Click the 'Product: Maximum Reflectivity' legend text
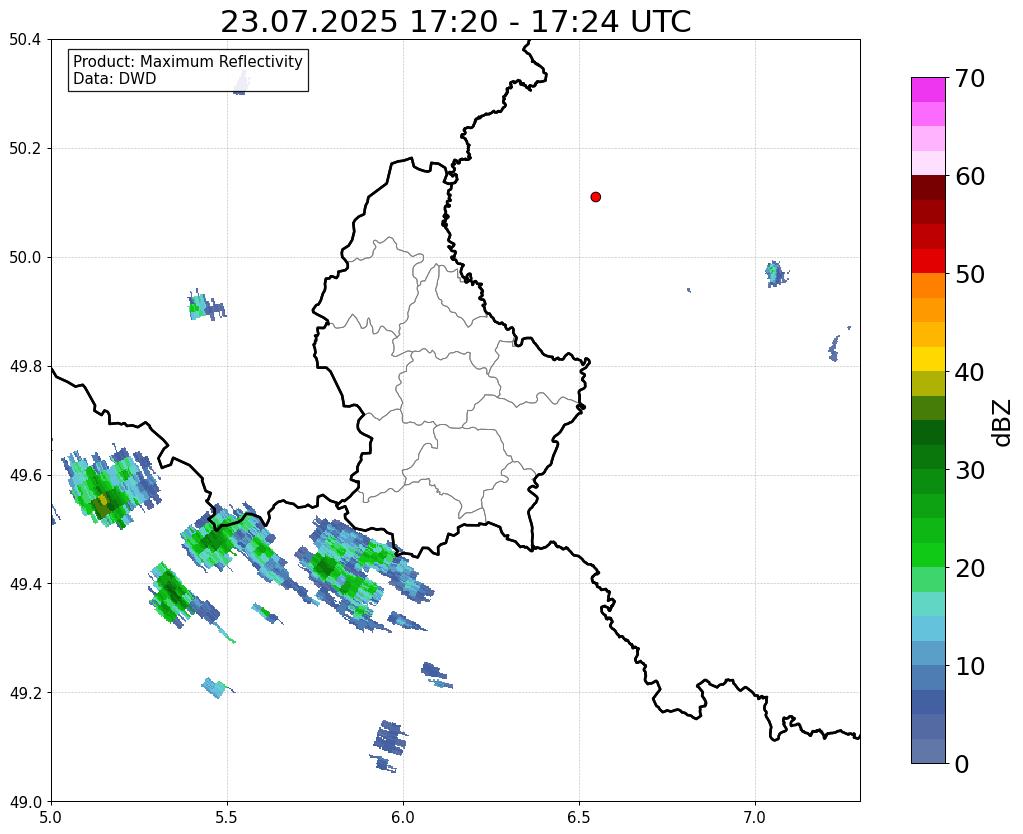Image resolution: width=1023 pixels, height=834 pixels. click(188, 61)
